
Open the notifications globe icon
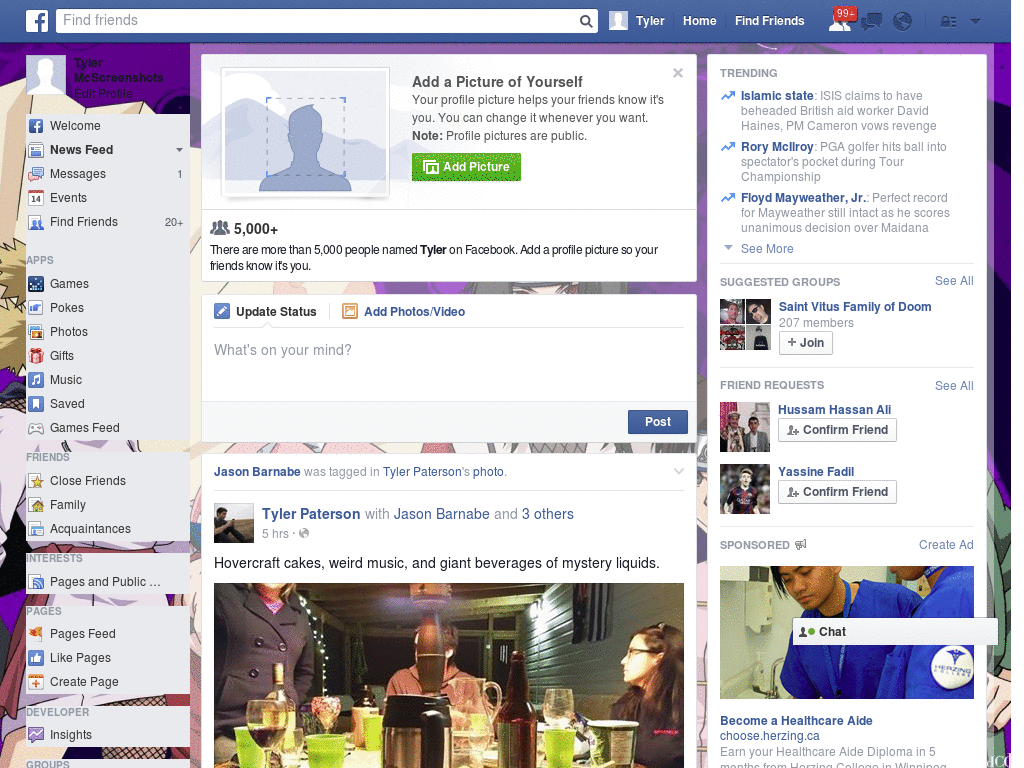click(903, 22)
